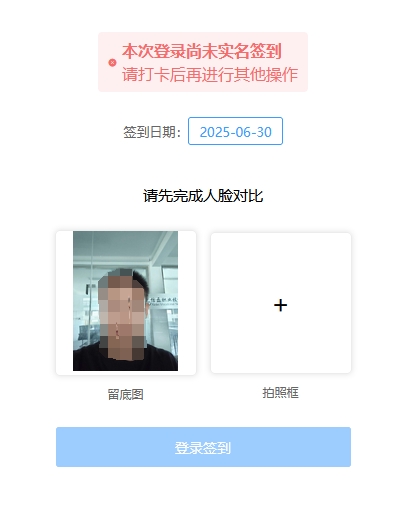Click the 登录签到 button
The height and width of the screenshot is (508, 406).
click(203, 447)
